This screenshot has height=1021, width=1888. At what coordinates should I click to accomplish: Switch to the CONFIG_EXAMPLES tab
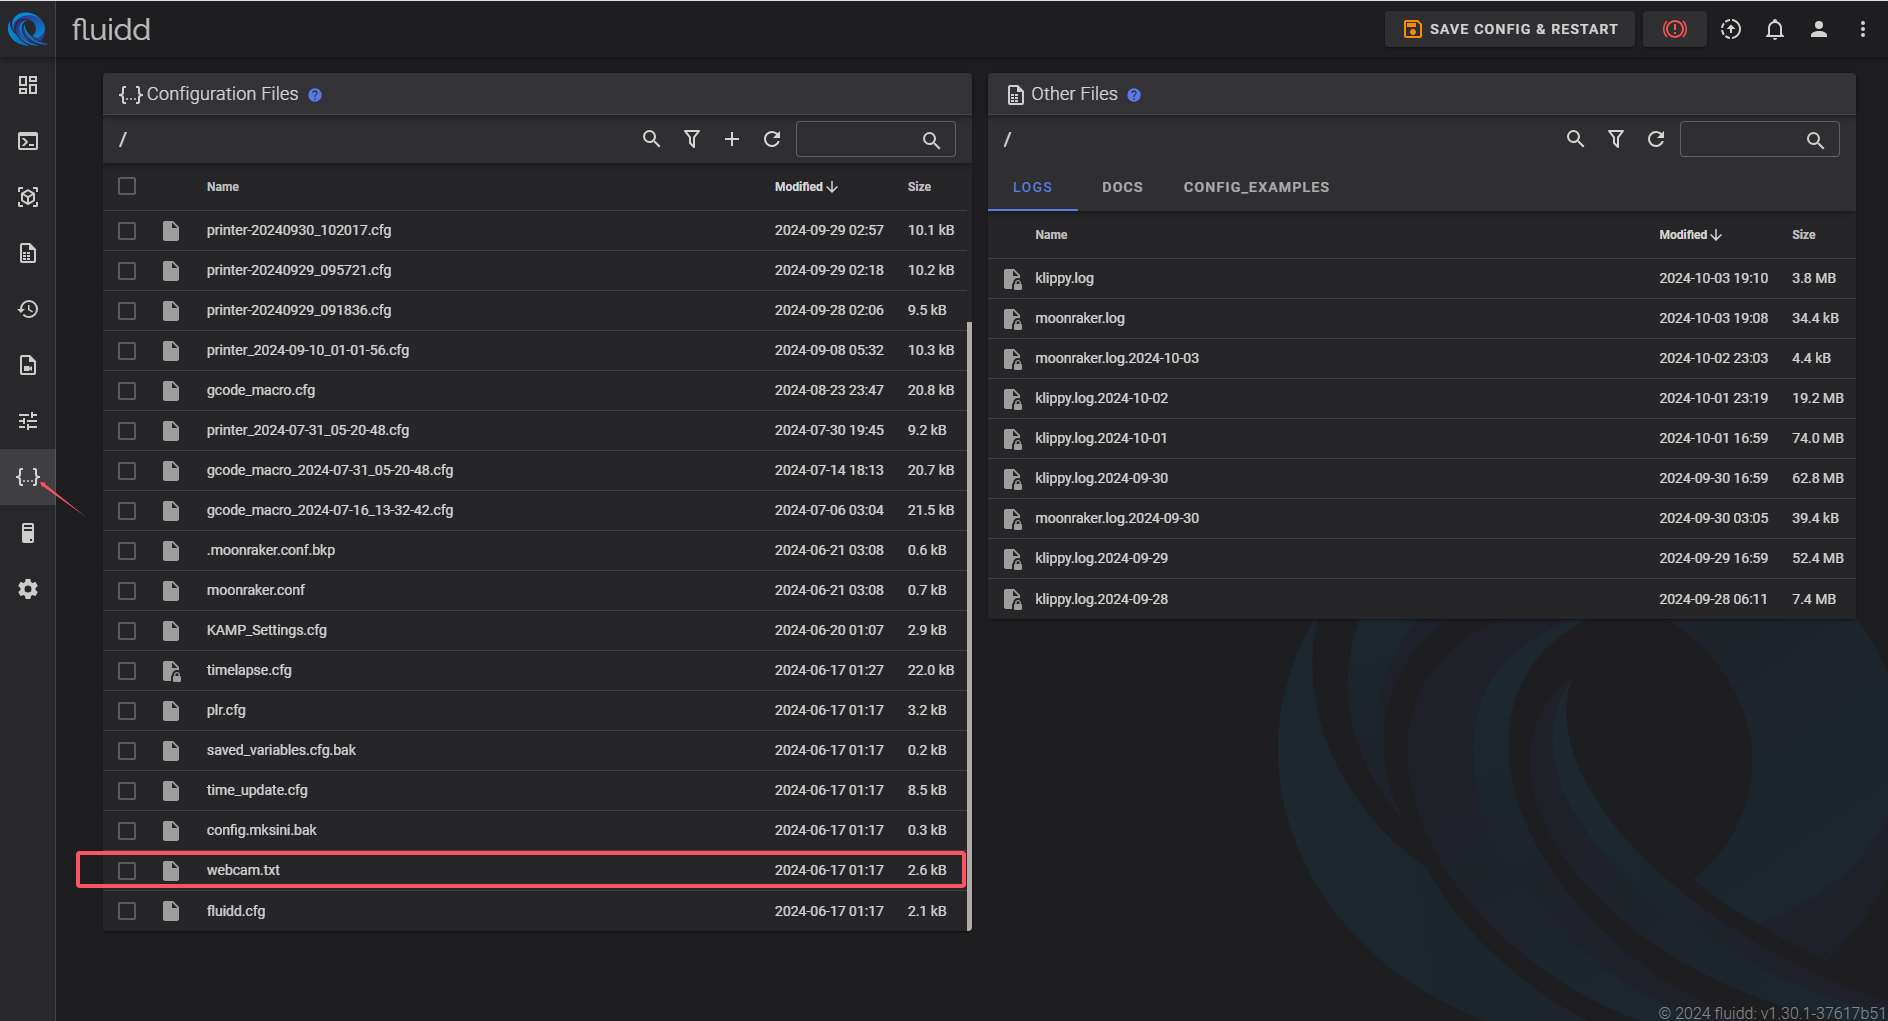1256,187
